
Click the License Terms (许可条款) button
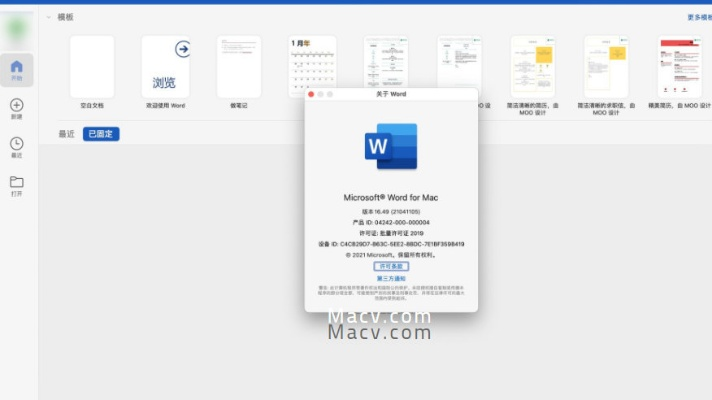[x=391, y=267]
